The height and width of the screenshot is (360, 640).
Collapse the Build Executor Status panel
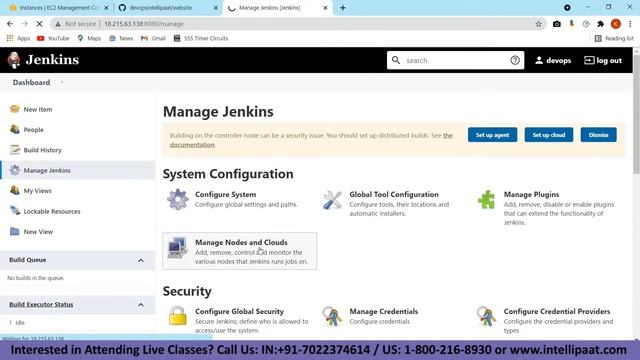141,305
